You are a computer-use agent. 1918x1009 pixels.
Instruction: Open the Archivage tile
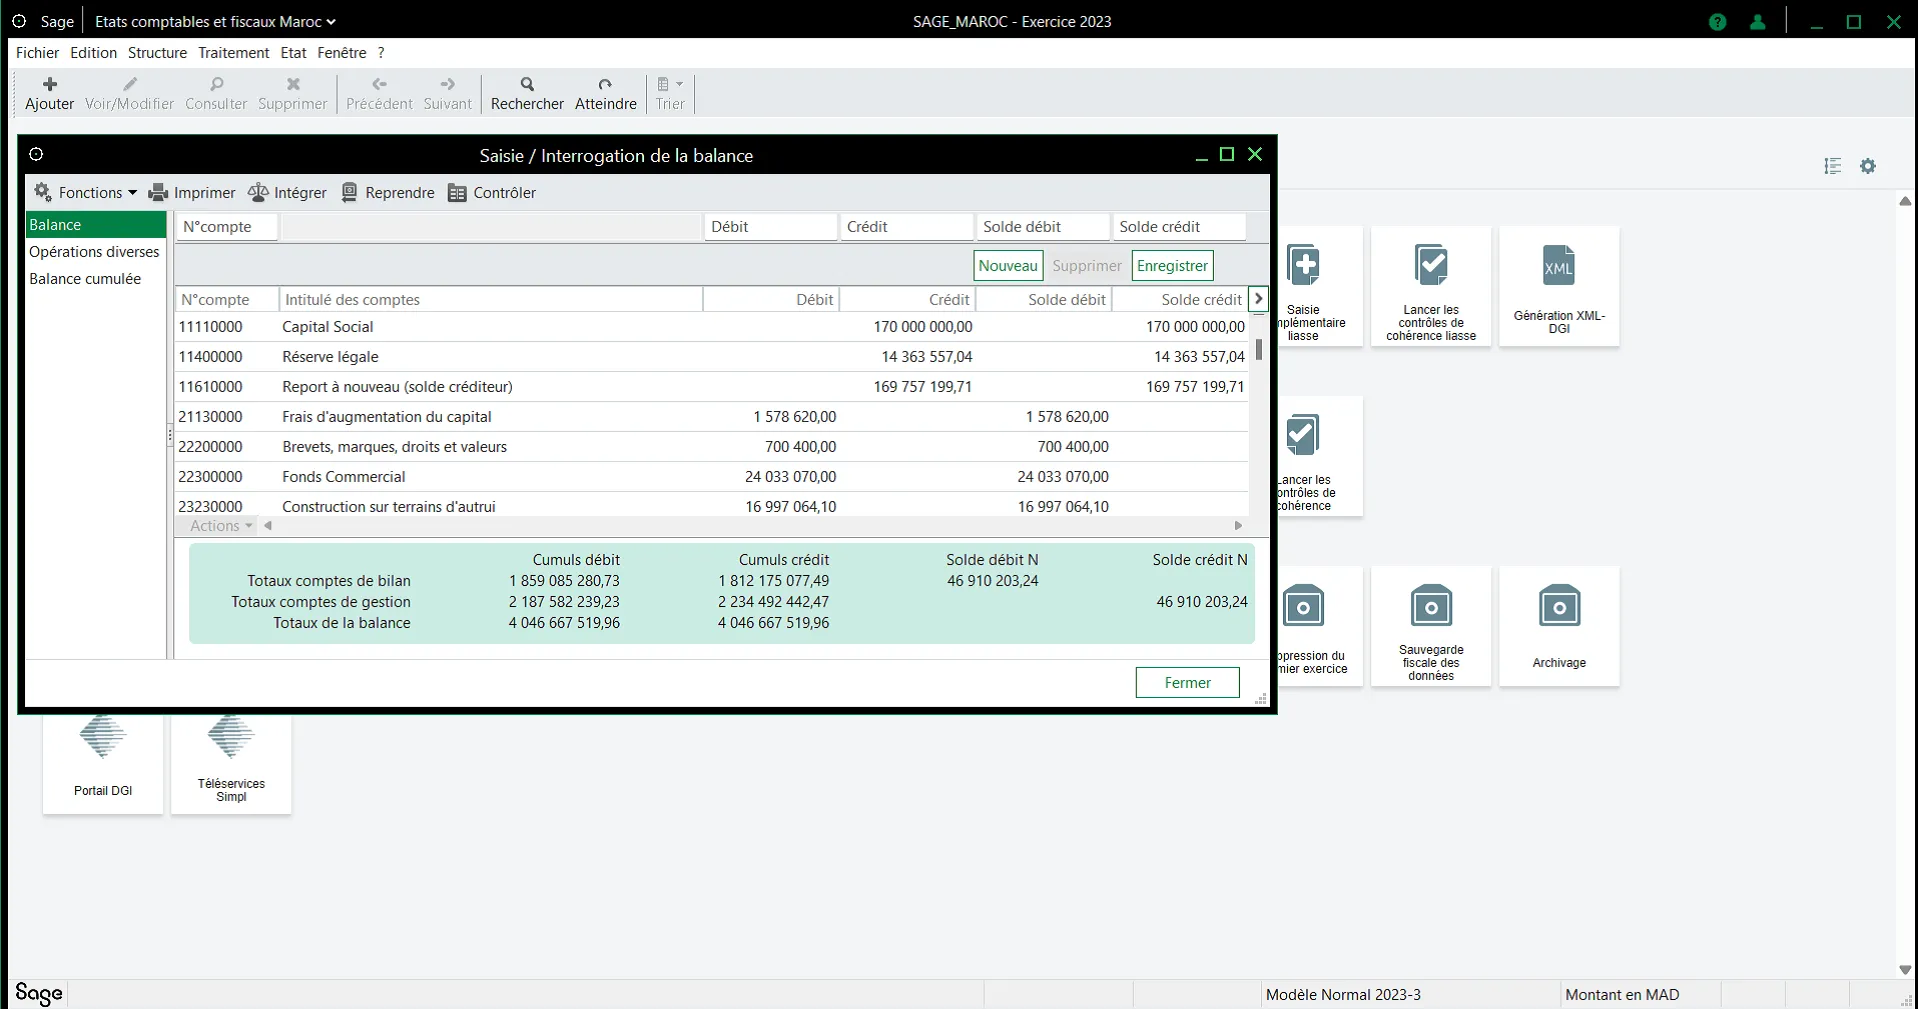point(1559,626)
